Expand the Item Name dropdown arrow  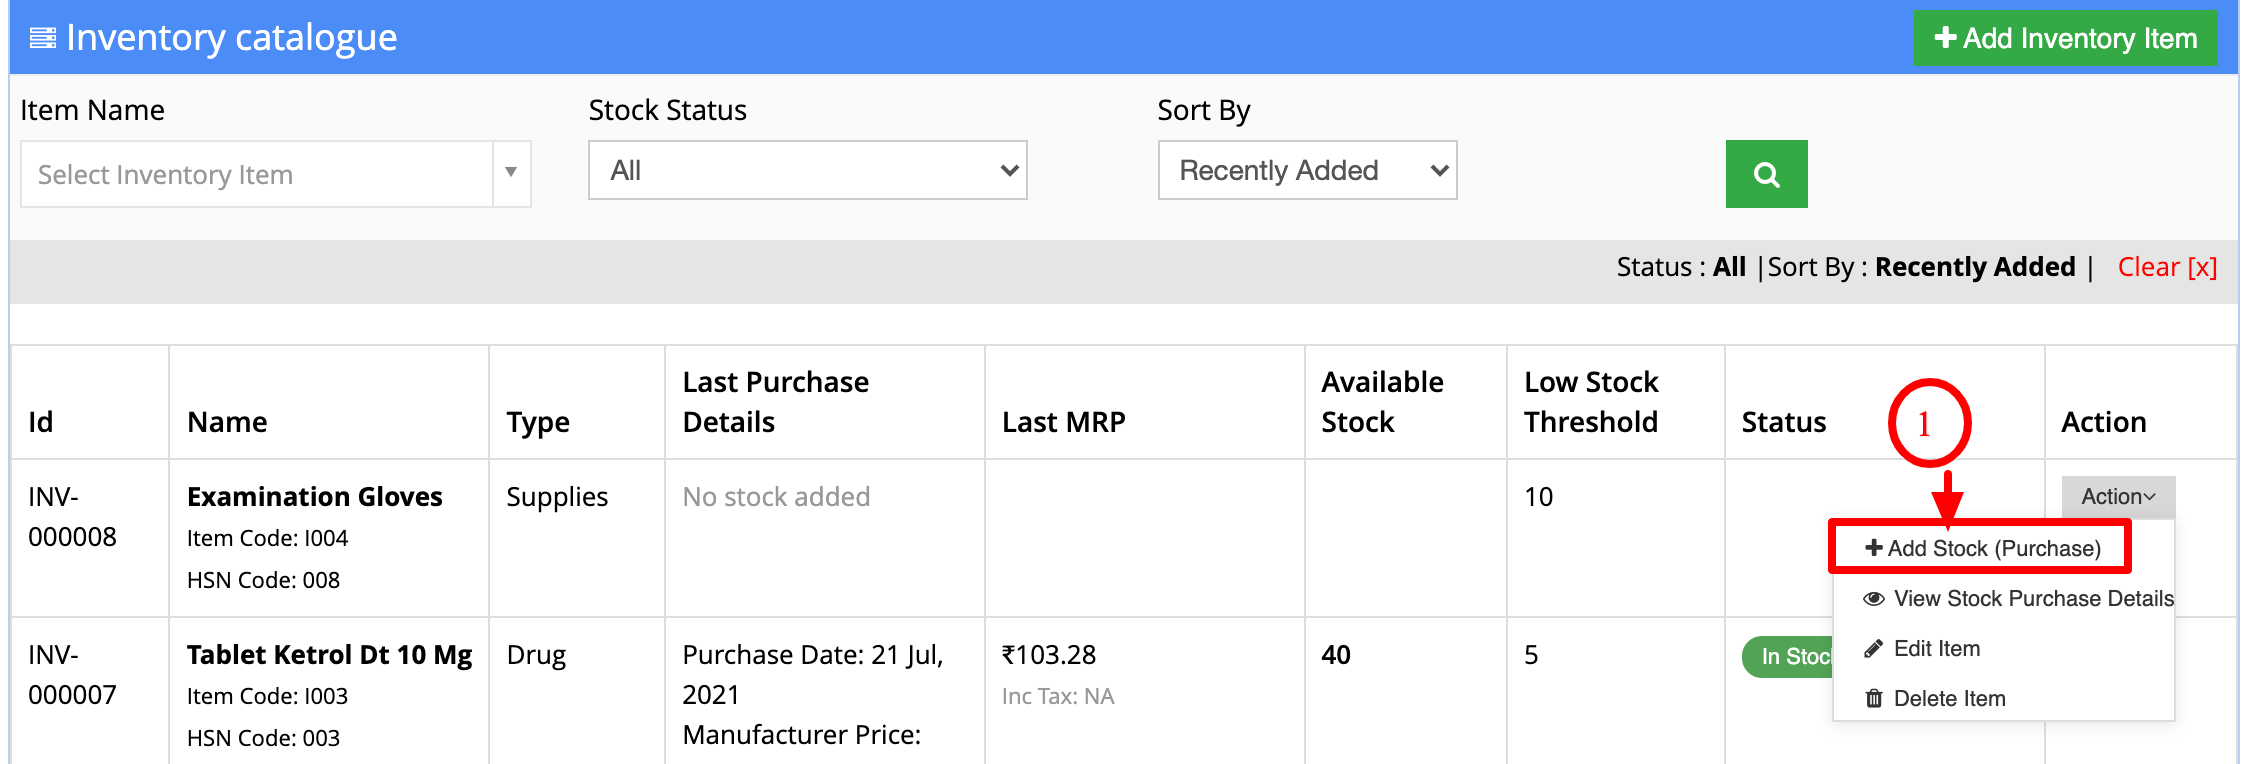(x=511, y=173)
